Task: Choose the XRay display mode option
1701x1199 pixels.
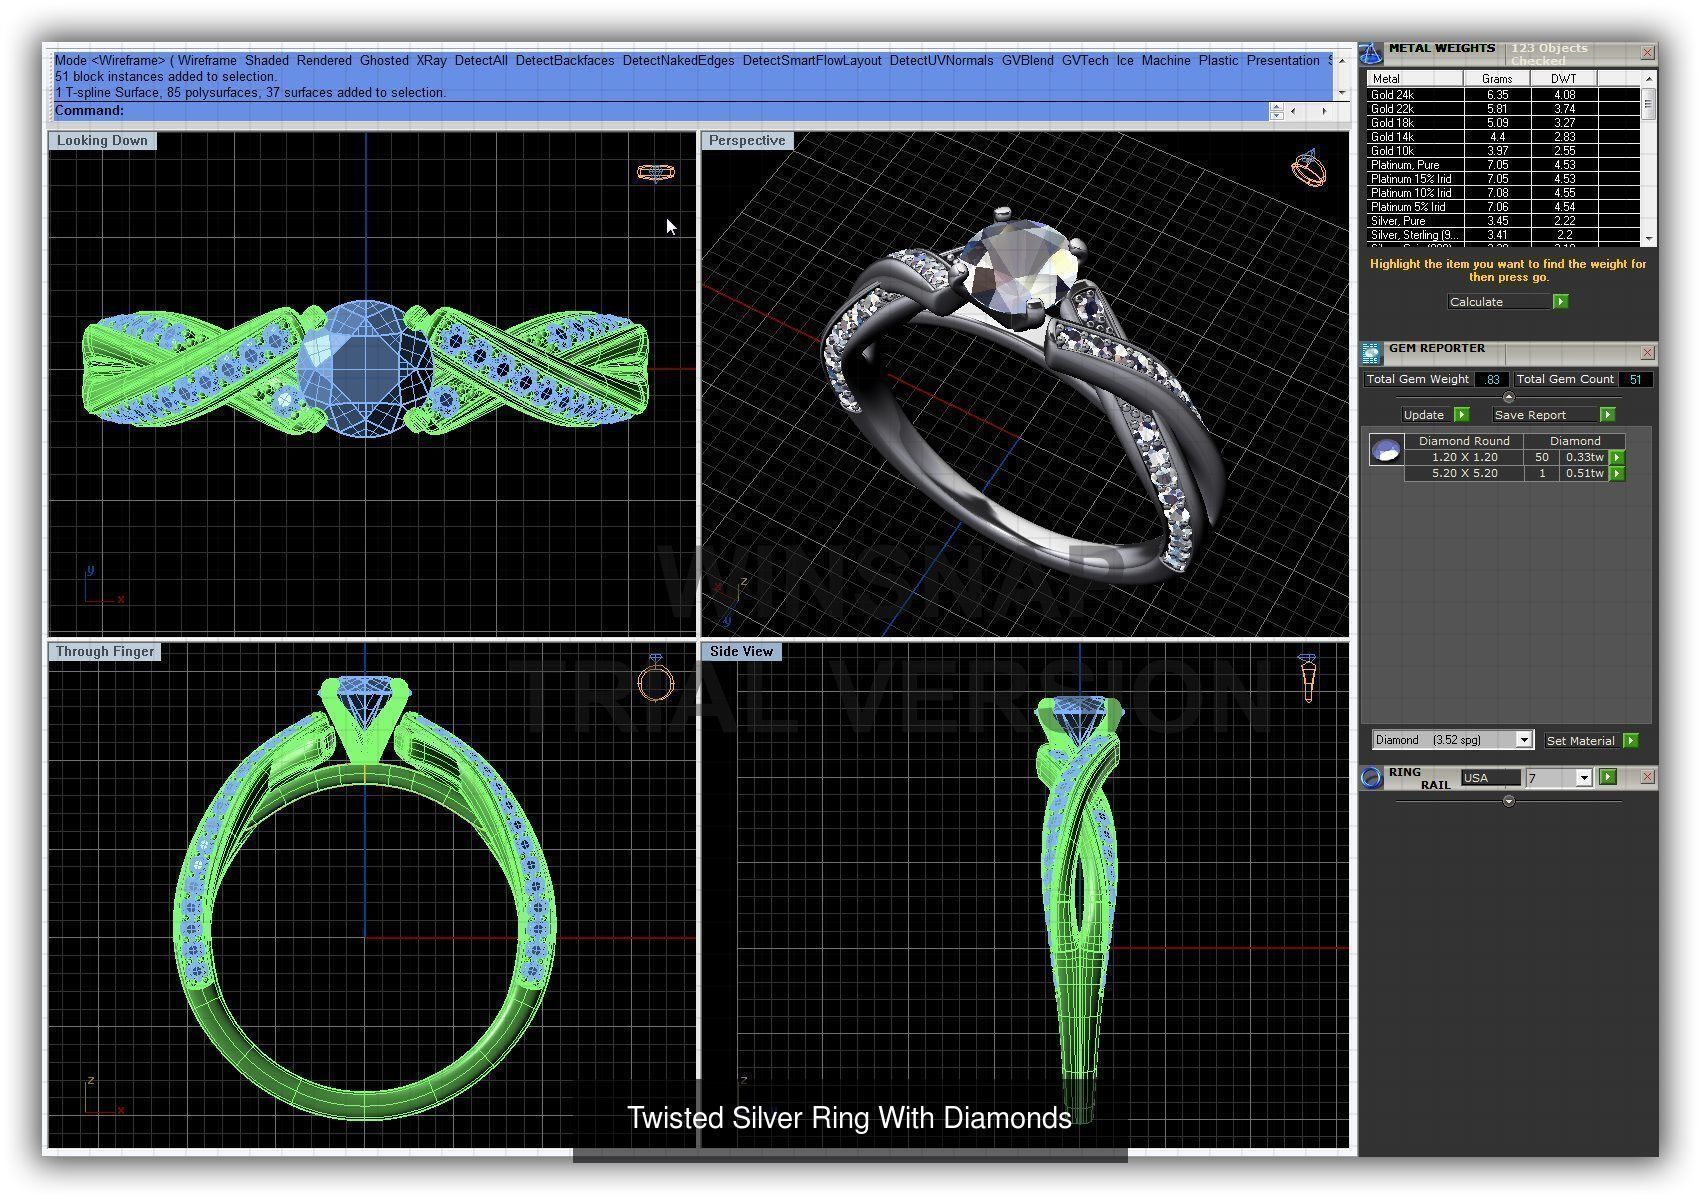Action: [x=432, y=61]
